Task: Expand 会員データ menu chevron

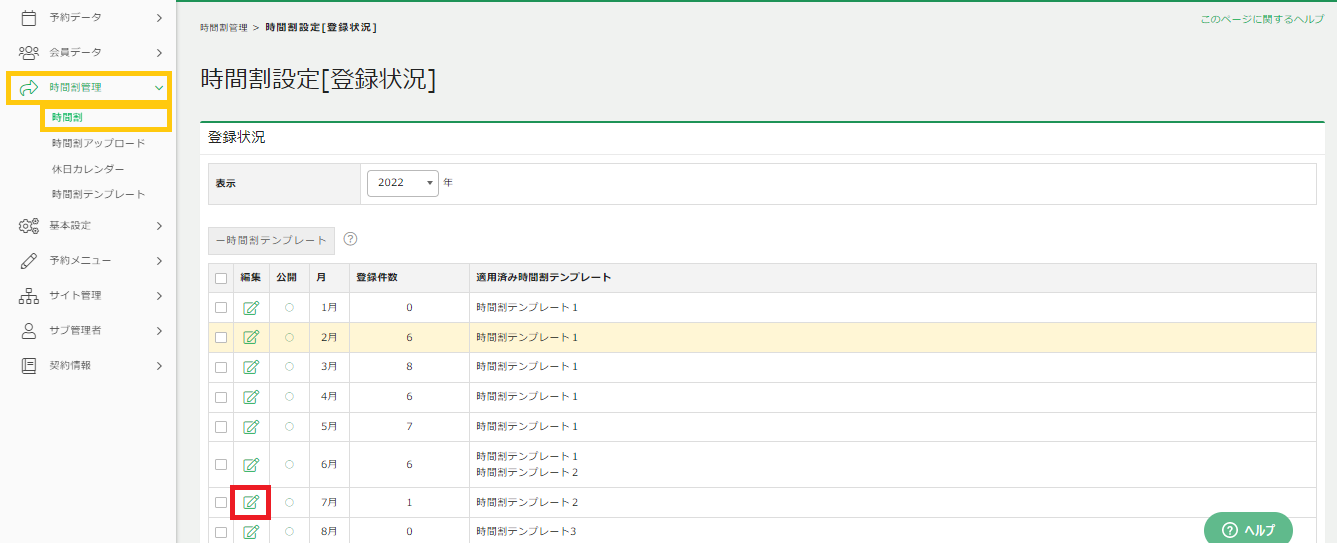Action: click(159, 52)
